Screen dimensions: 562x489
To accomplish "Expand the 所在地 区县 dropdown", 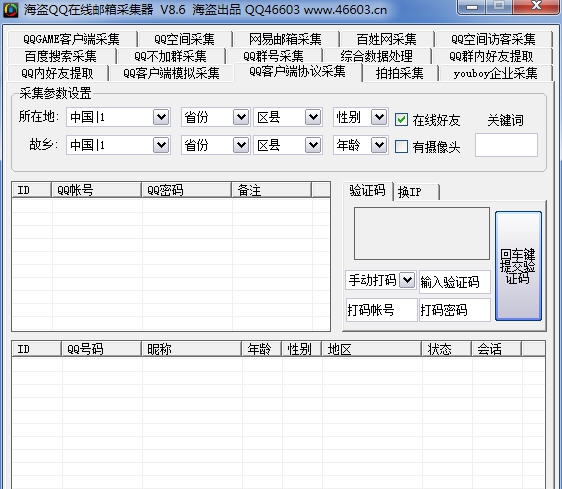I will click(313, 117).
